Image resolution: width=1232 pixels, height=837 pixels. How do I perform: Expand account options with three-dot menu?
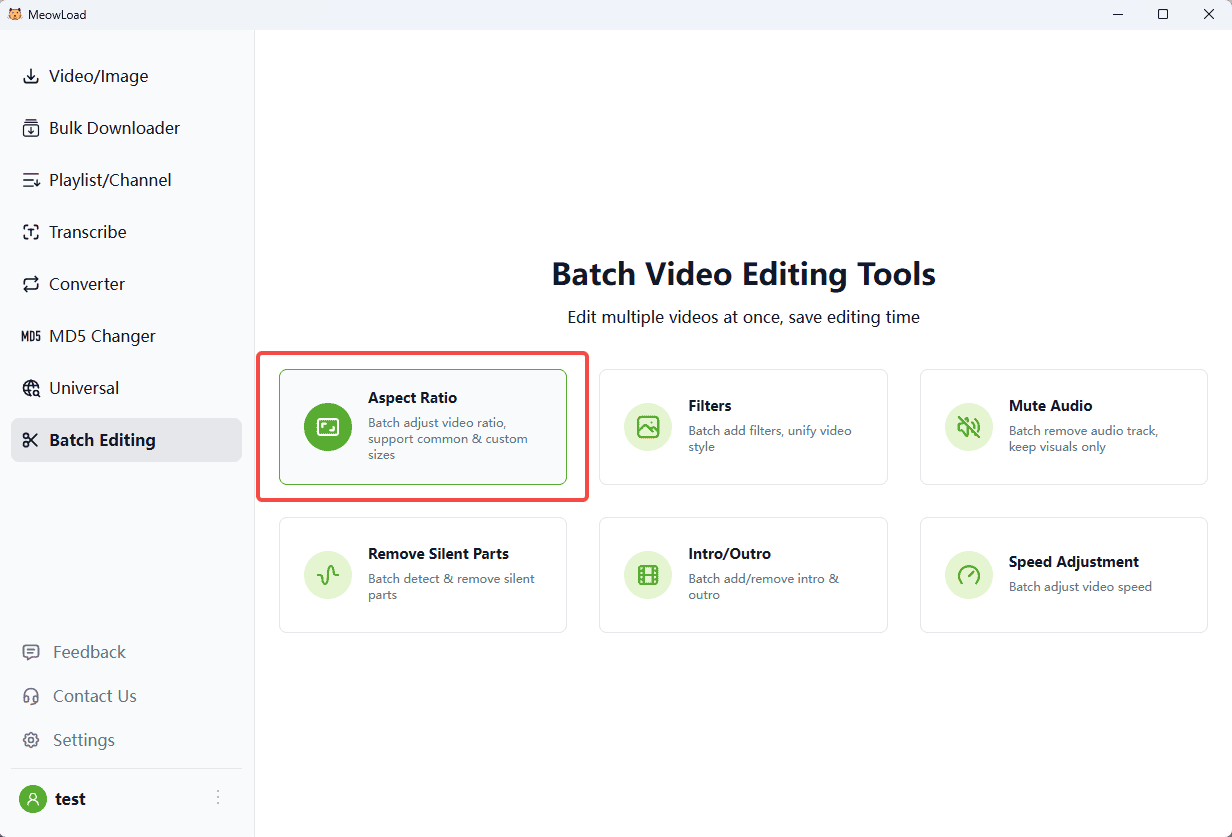[x=218, y=798]
